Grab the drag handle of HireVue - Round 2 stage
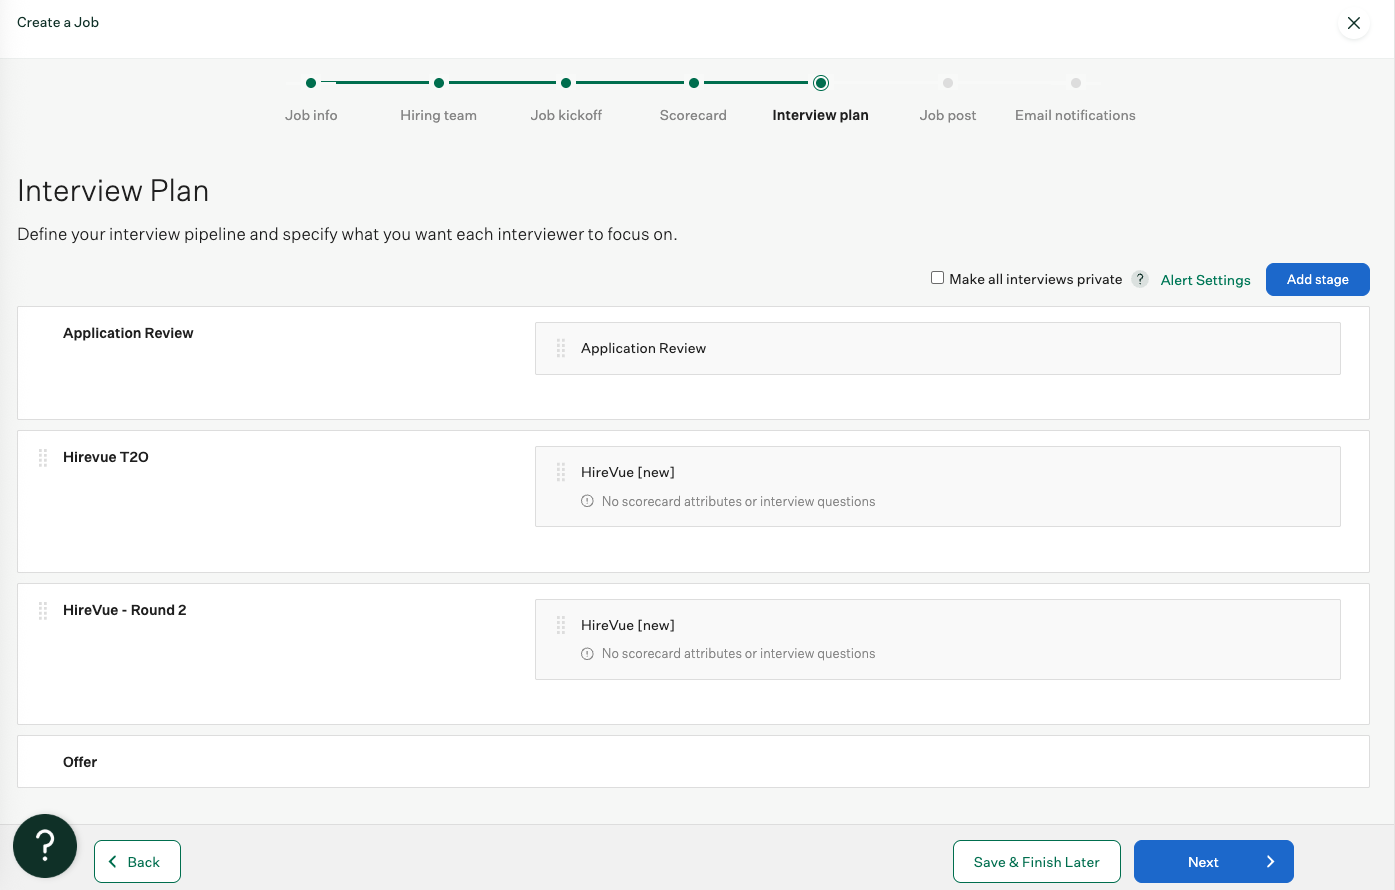The width and height of the screenshot is (1395, 890). [43, 611]
